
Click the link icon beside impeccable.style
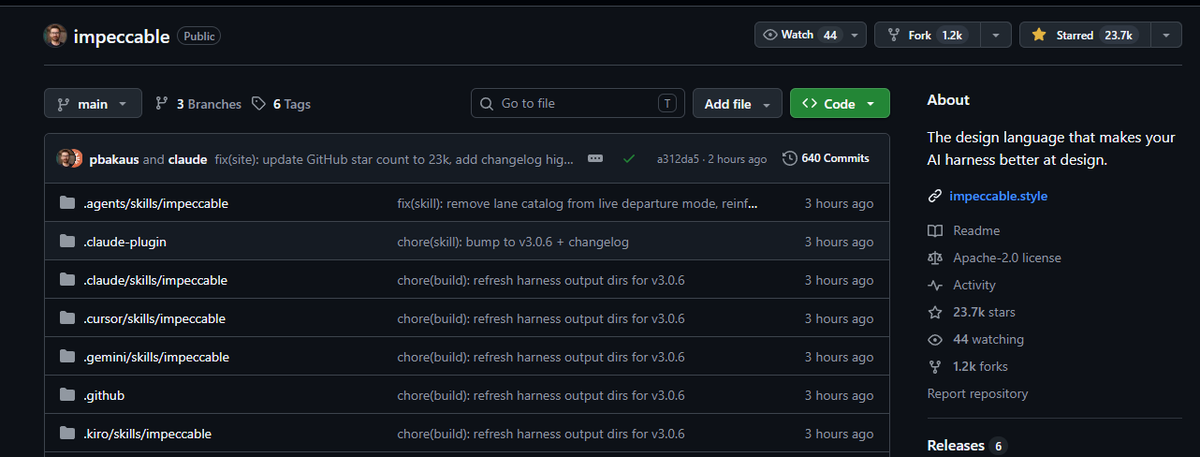click(935, 196)
